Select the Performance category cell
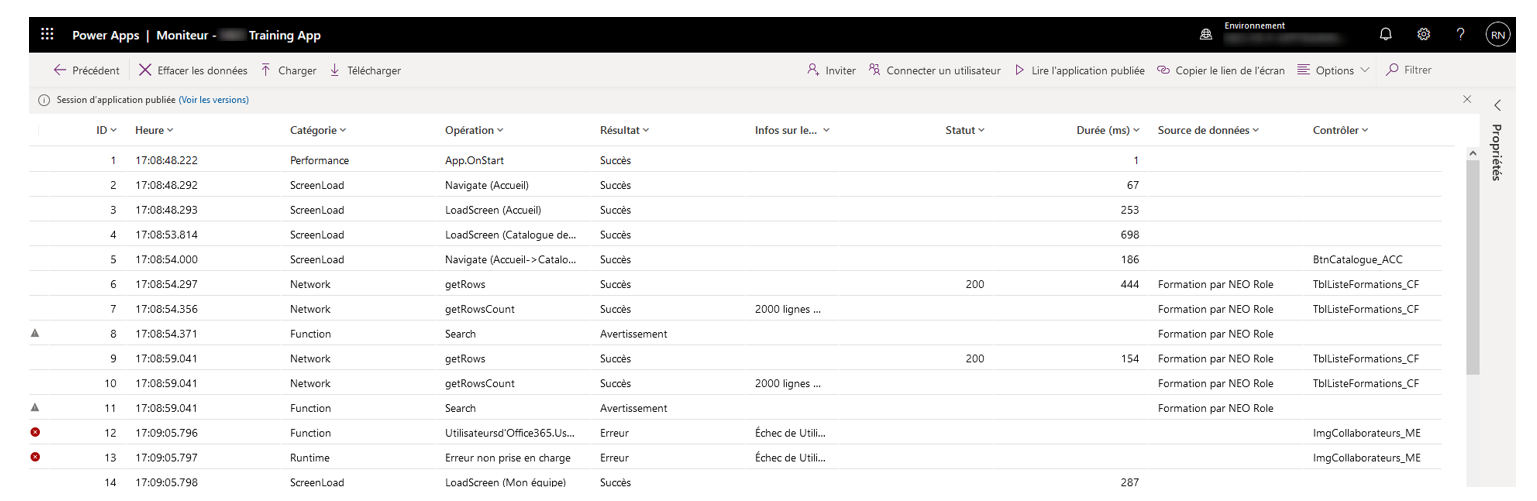 pos(319,160)
